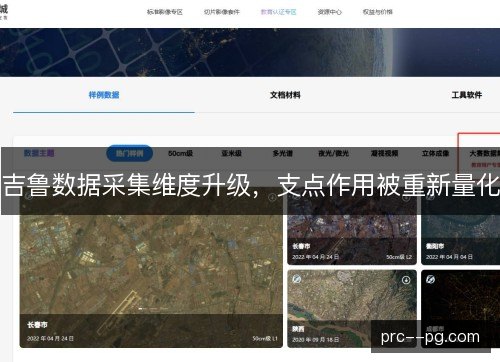Select the 凝视视频 data filter

click(x=385, y=153)
